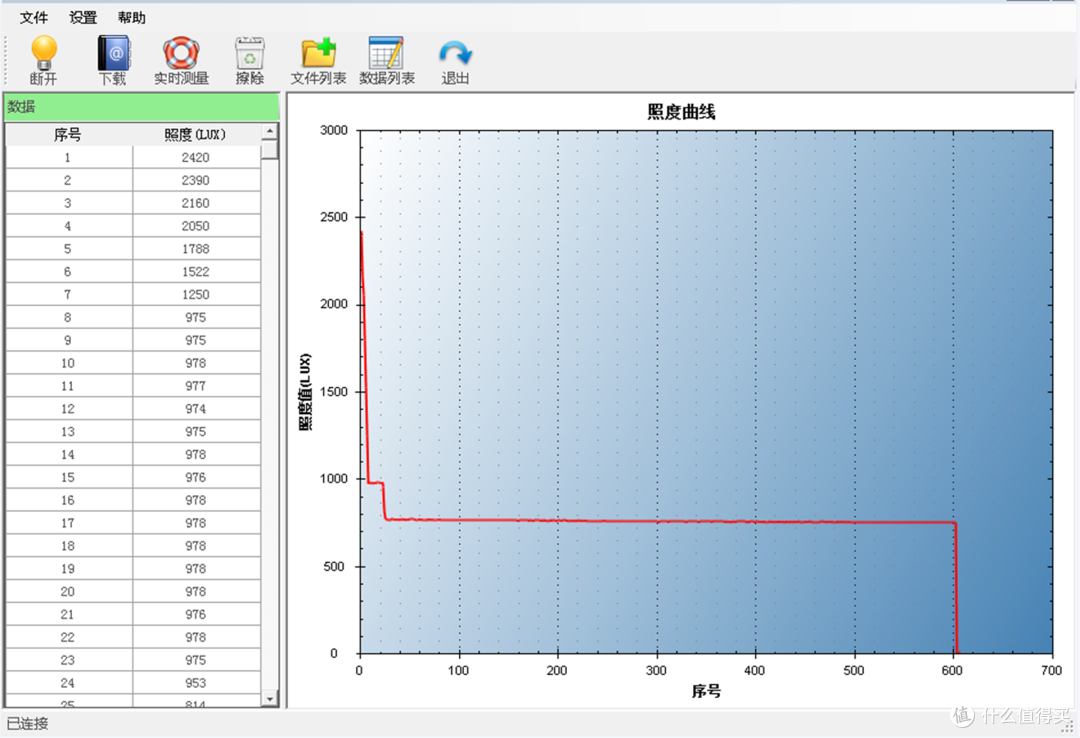Screen dimensions: 1080x738
Task: Select row 24 with value 953
Action: [133, 683]
